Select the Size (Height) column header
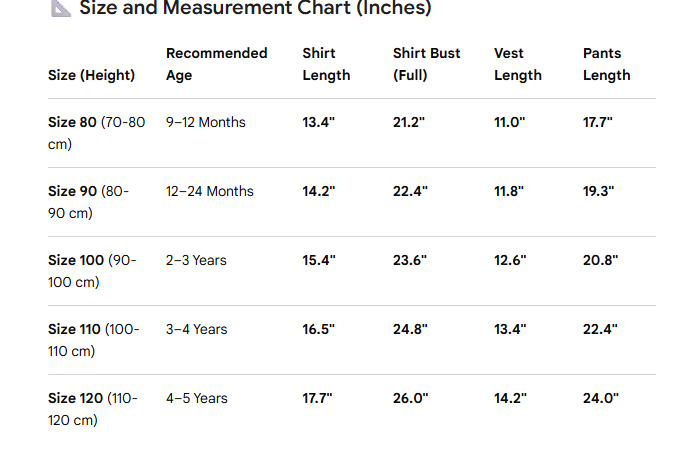Screen dimensions: 692x462 pyautogui.click(x=91, y=75)
